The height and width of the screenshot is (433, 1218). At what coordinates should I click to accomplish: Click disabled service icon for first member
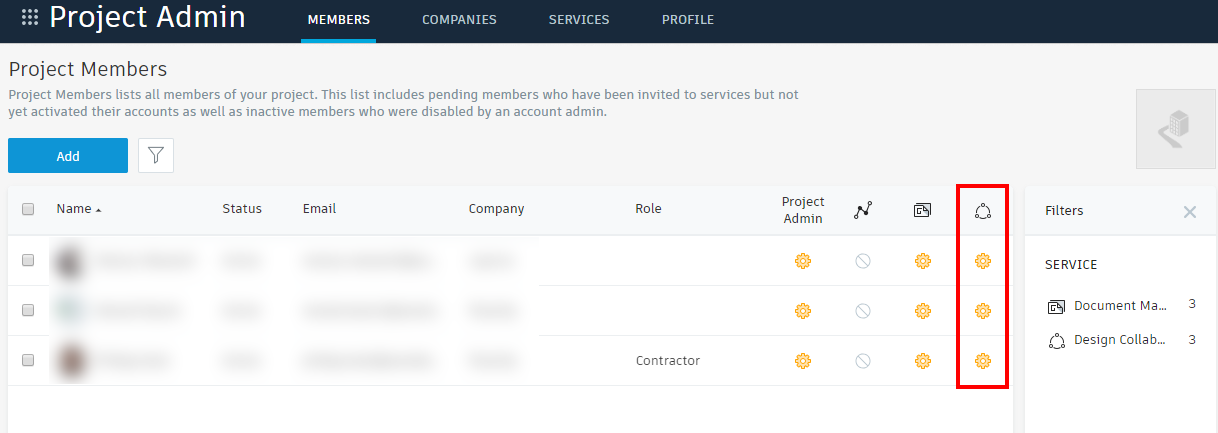[x=862, y=261]
